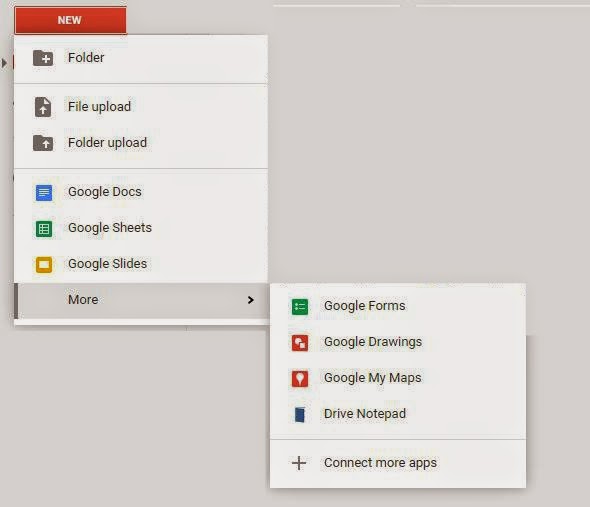Click the green Google Forms icon
The height and width of the screenshot is (507, 590).
300,307
